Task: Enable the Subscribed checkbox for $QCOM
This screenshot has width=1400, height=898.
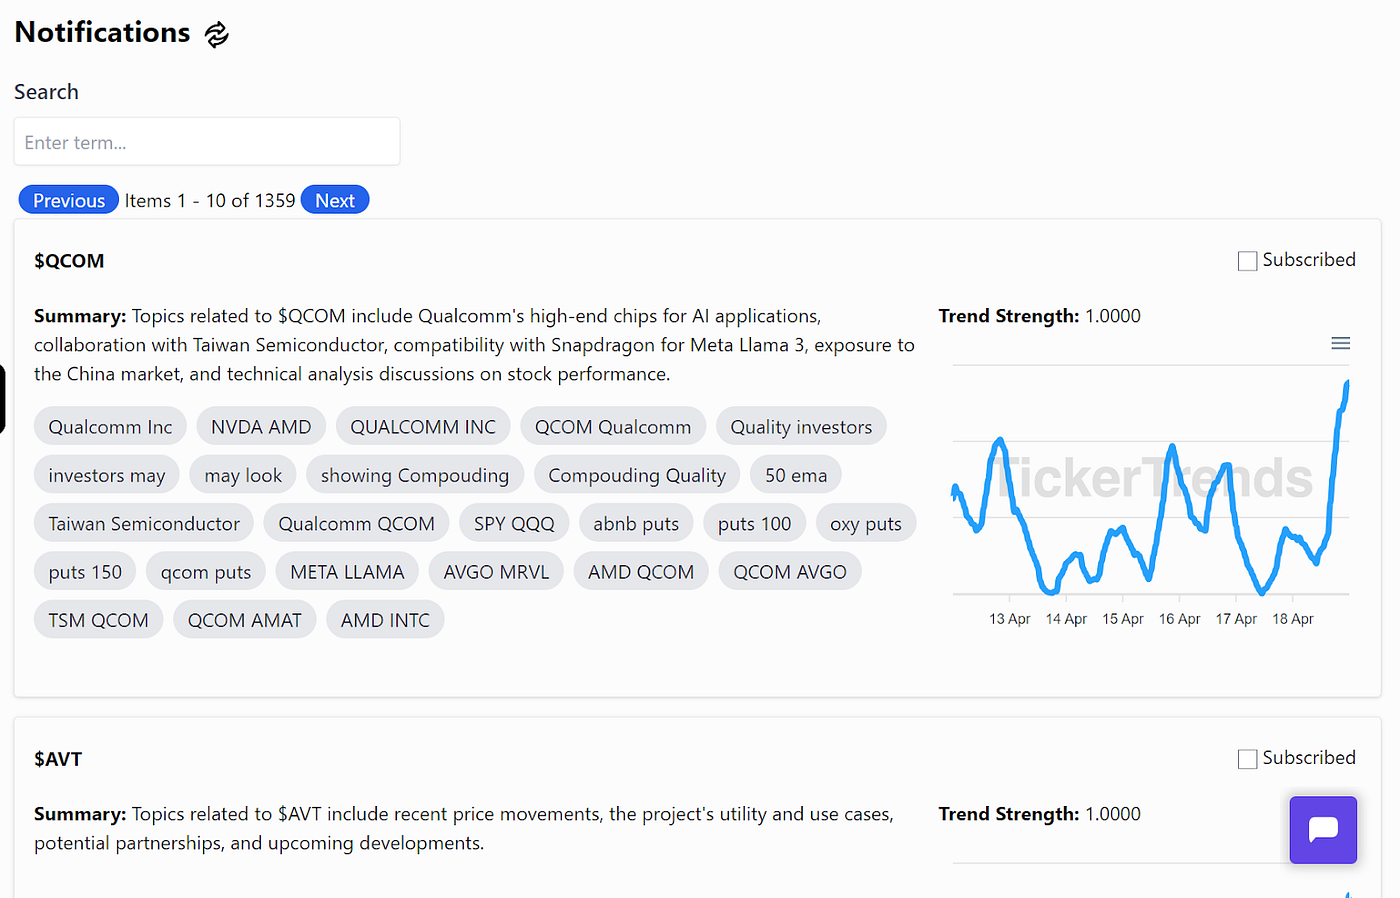Action: (1247, 260)
